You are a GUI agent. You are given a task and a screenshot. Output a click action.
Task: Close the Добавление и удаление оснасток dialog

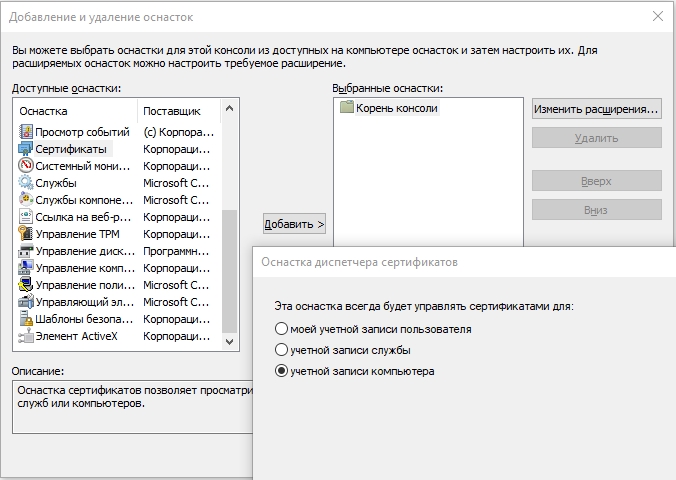click(657, 17)
